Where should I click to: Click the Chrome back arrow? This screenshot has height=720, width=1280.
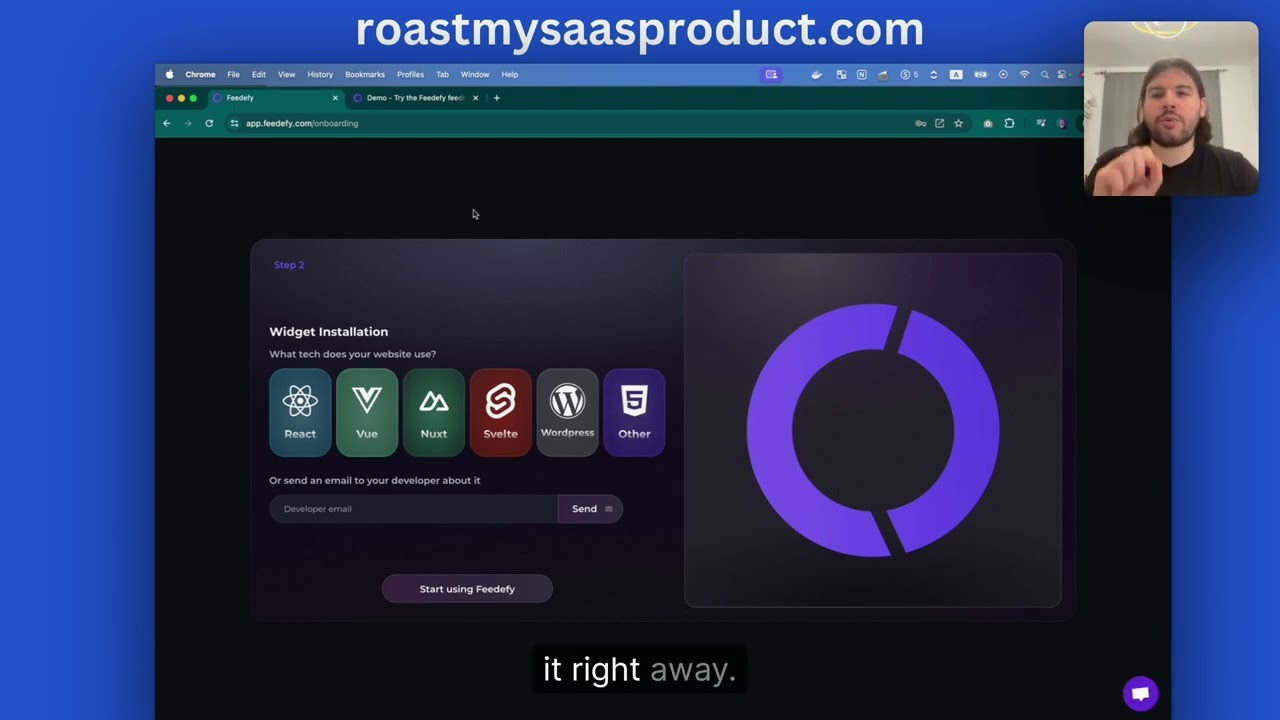coord(167,123)
